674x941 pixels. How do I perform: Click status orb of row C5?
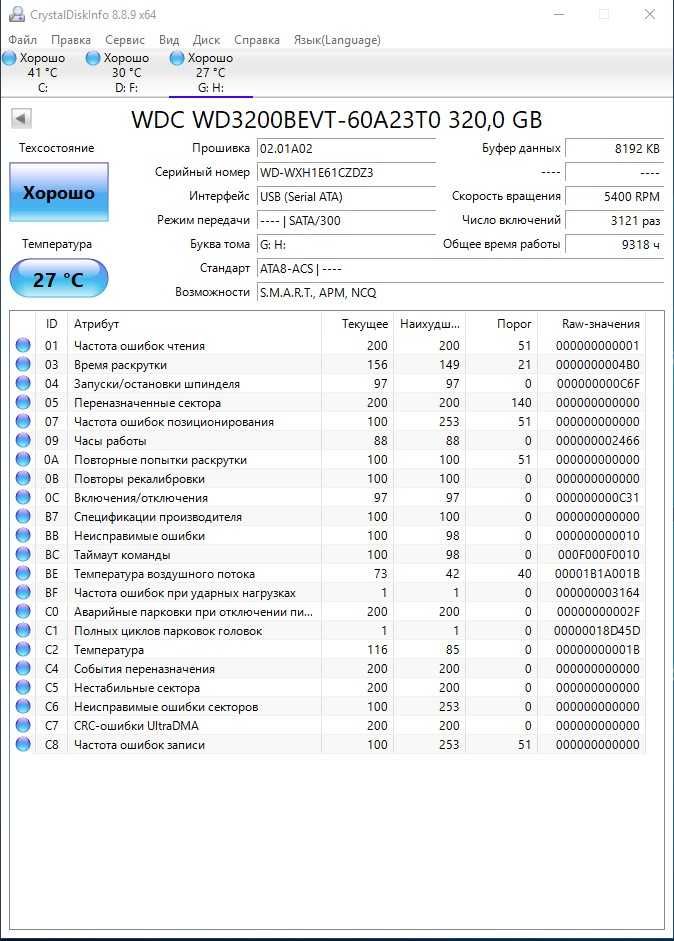(x=23, y=687)
